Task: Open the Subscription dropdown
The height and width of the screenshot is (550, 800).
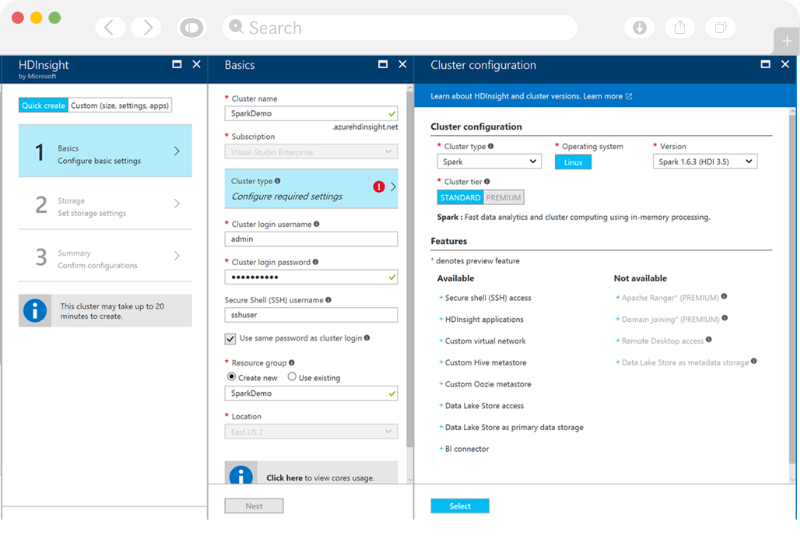Action: (x=311, y=152)
